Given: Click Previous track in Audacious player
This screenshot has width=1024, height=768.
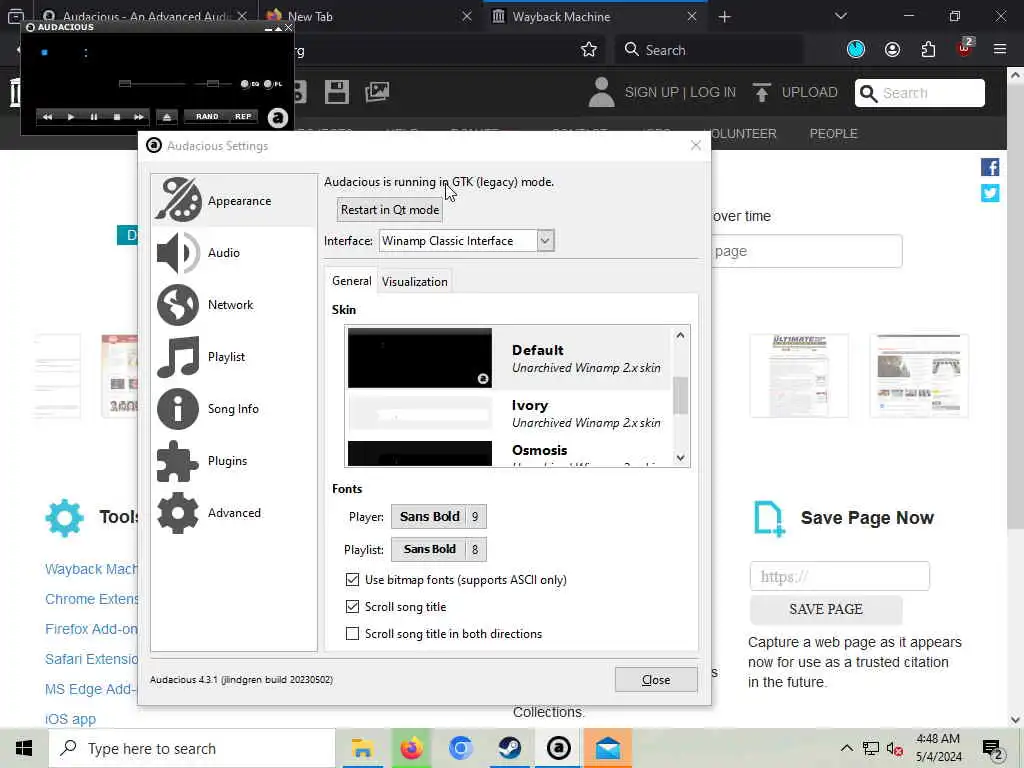Looking at the screenshot, I should (x=47, y=117).
